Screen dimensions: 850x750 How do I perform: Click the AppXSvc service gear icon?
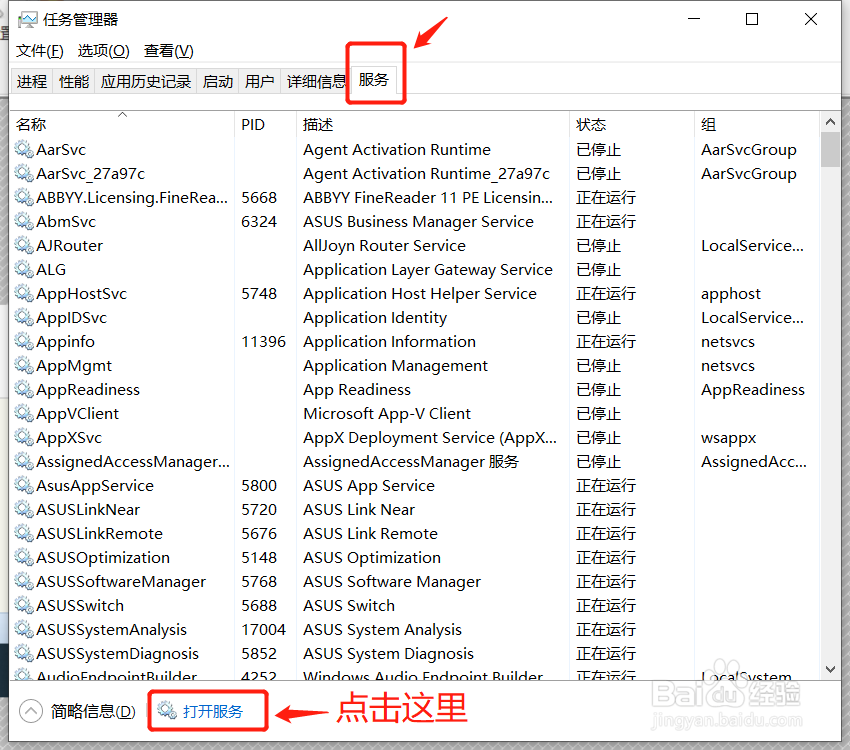pyautogui.click(x=22, y=437)
